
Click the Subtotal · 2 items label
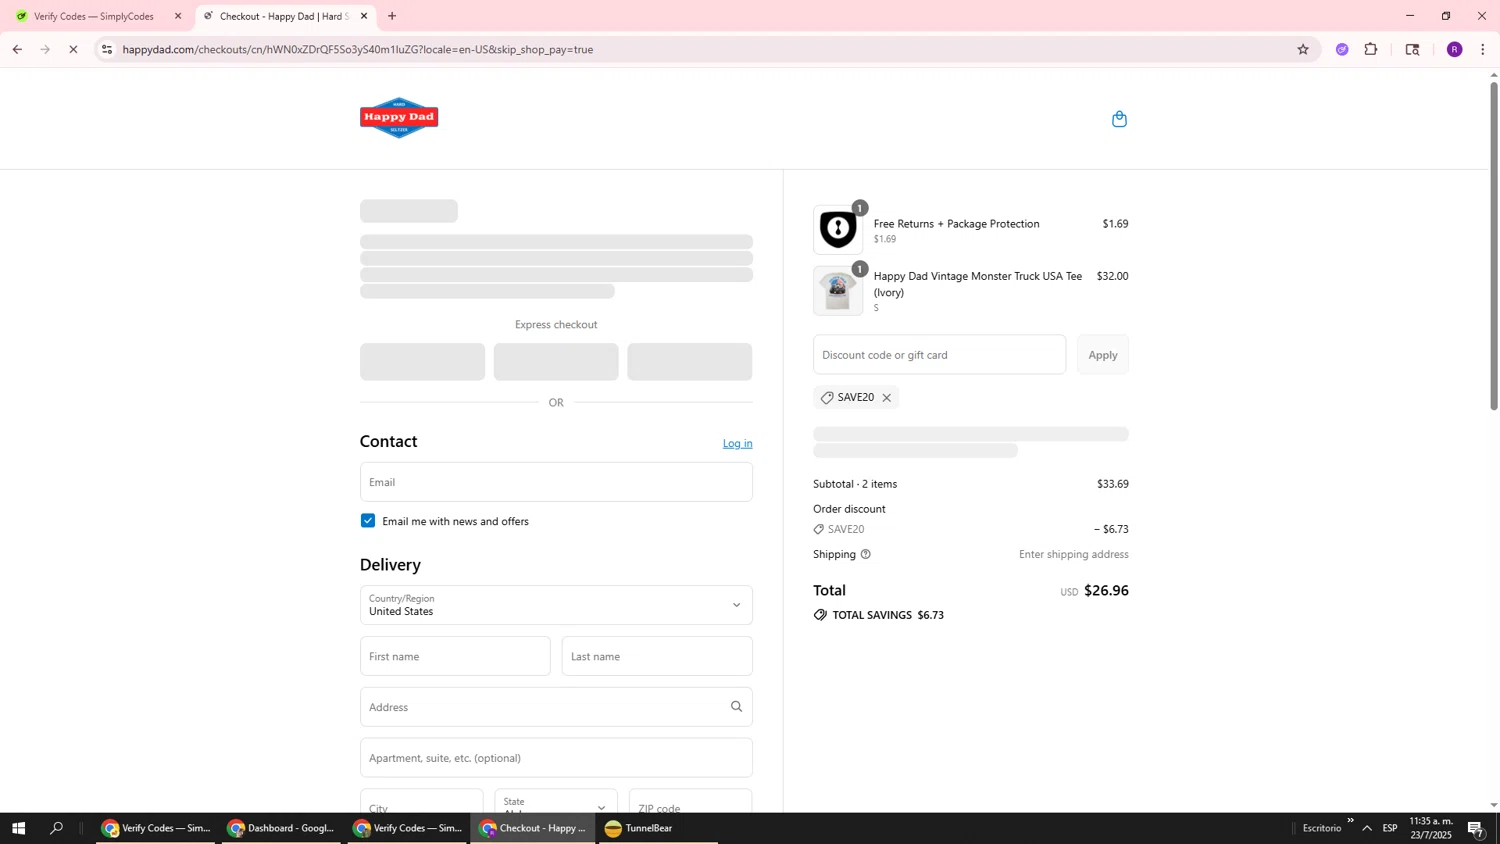[855, 484]
